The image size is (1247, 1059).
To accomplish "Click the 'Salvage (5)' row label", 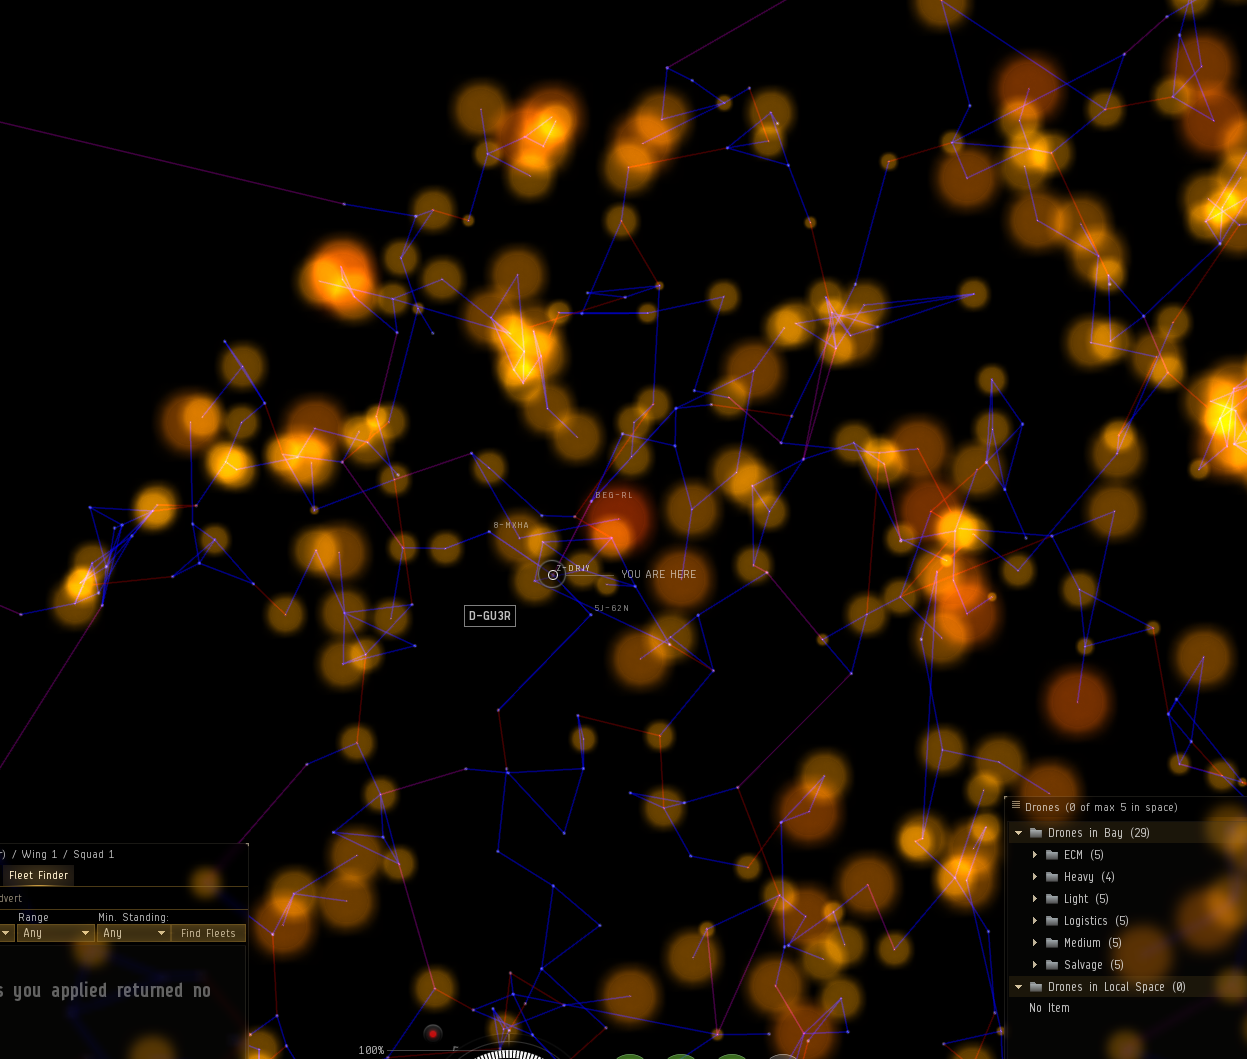I will (x=1094, y=965).
